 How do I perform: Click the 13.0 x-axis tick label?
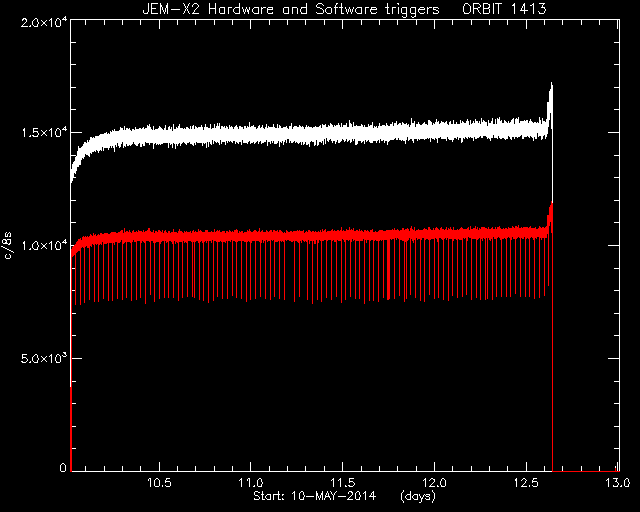(x=617, y=483)
